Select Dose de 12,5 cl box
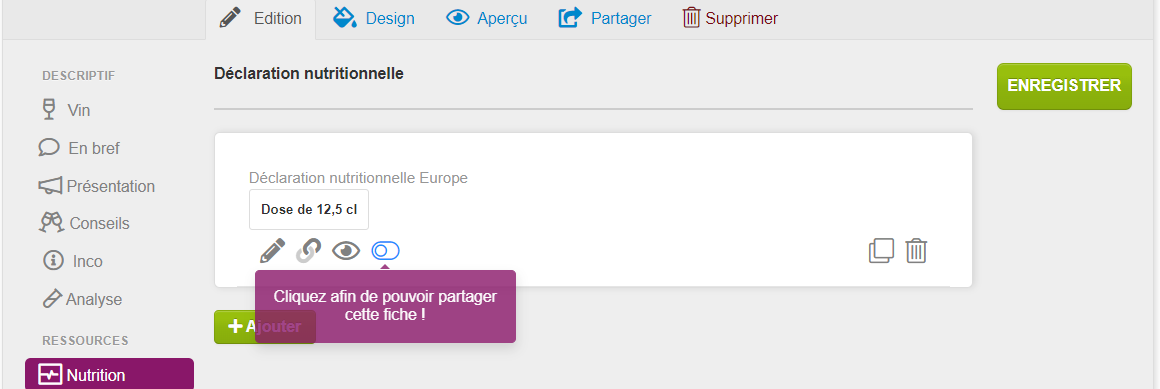 308,209
